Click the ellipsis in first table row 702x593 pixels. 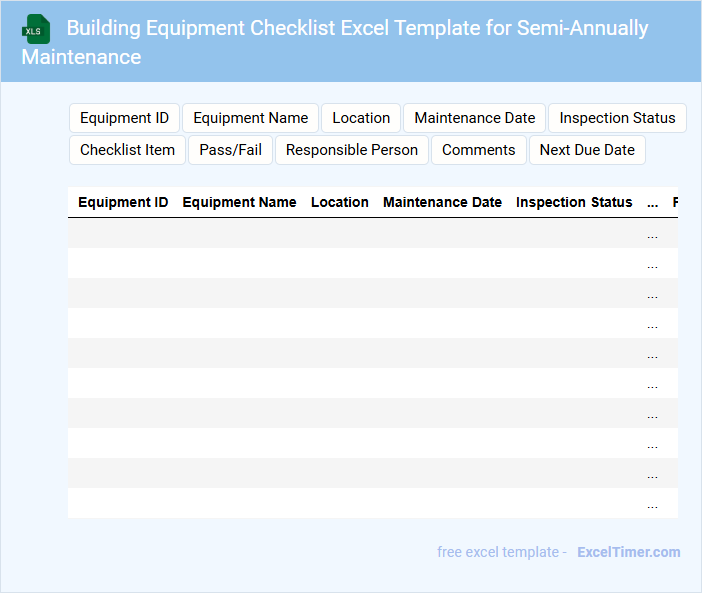tap(652, 234)
